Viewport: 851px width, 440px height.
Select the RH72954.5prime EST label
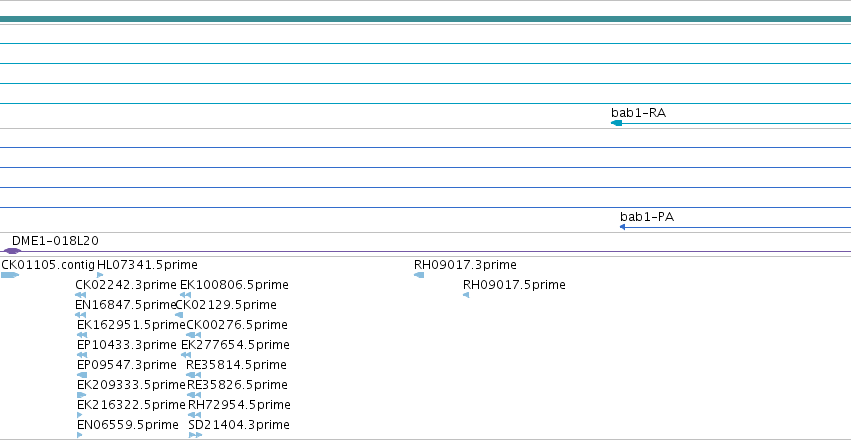tap(239, 405)
